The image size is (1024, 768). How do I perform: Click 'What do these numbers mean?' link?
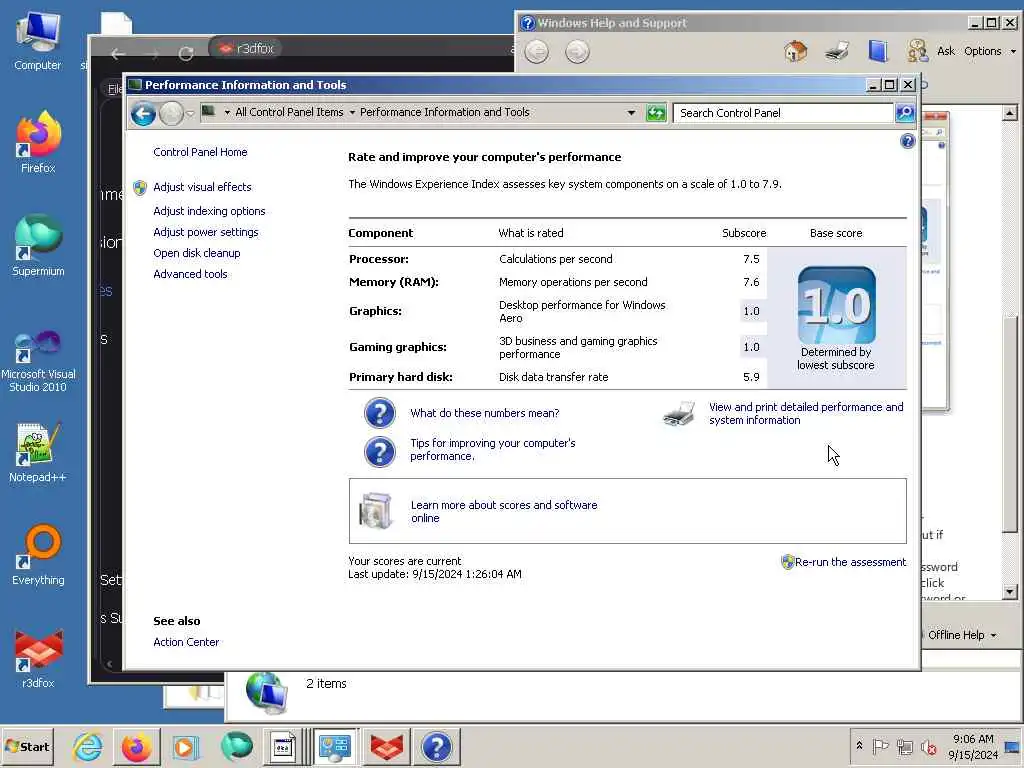pyautogui.click(x=485, y=413)
